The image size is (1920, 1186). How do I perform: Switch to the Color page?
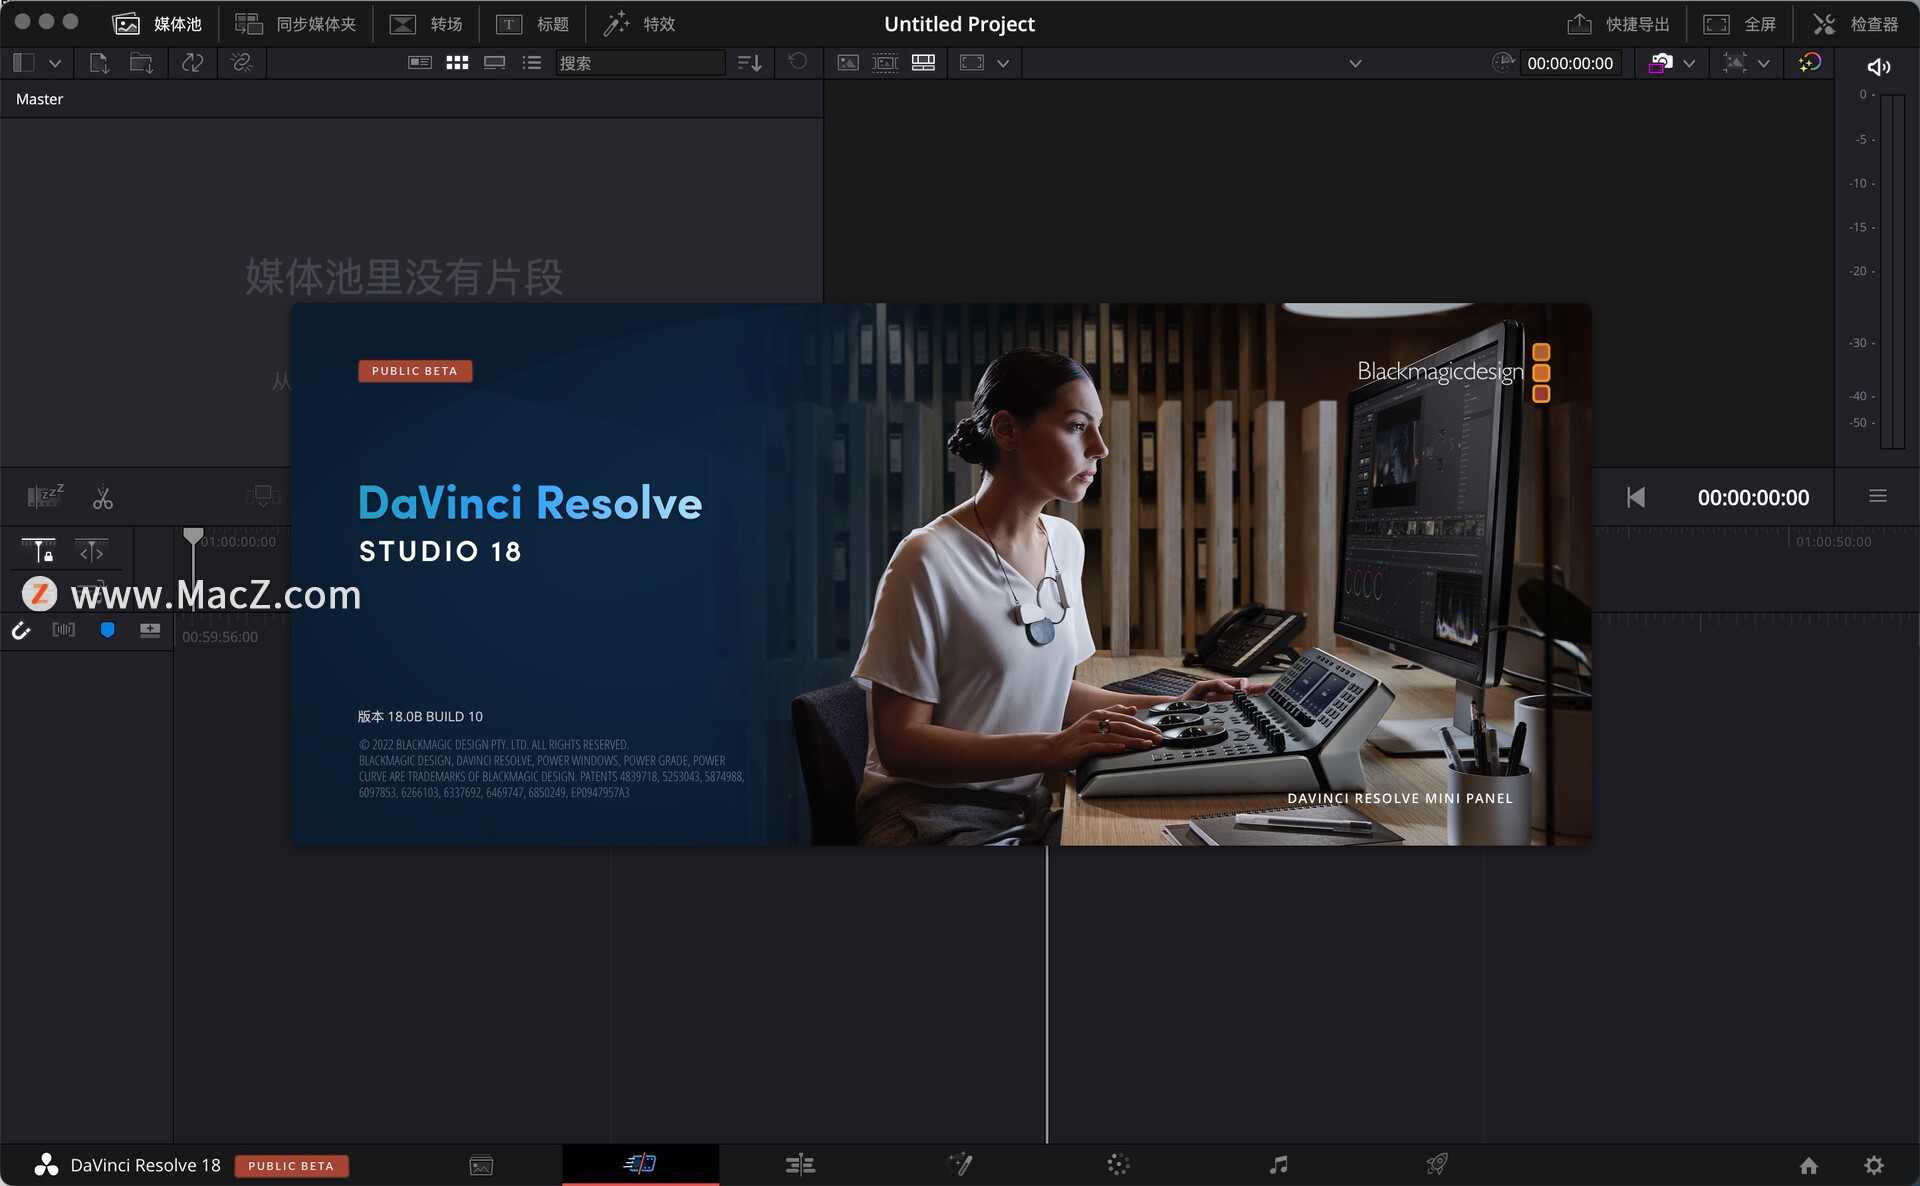(1118, 1165)
